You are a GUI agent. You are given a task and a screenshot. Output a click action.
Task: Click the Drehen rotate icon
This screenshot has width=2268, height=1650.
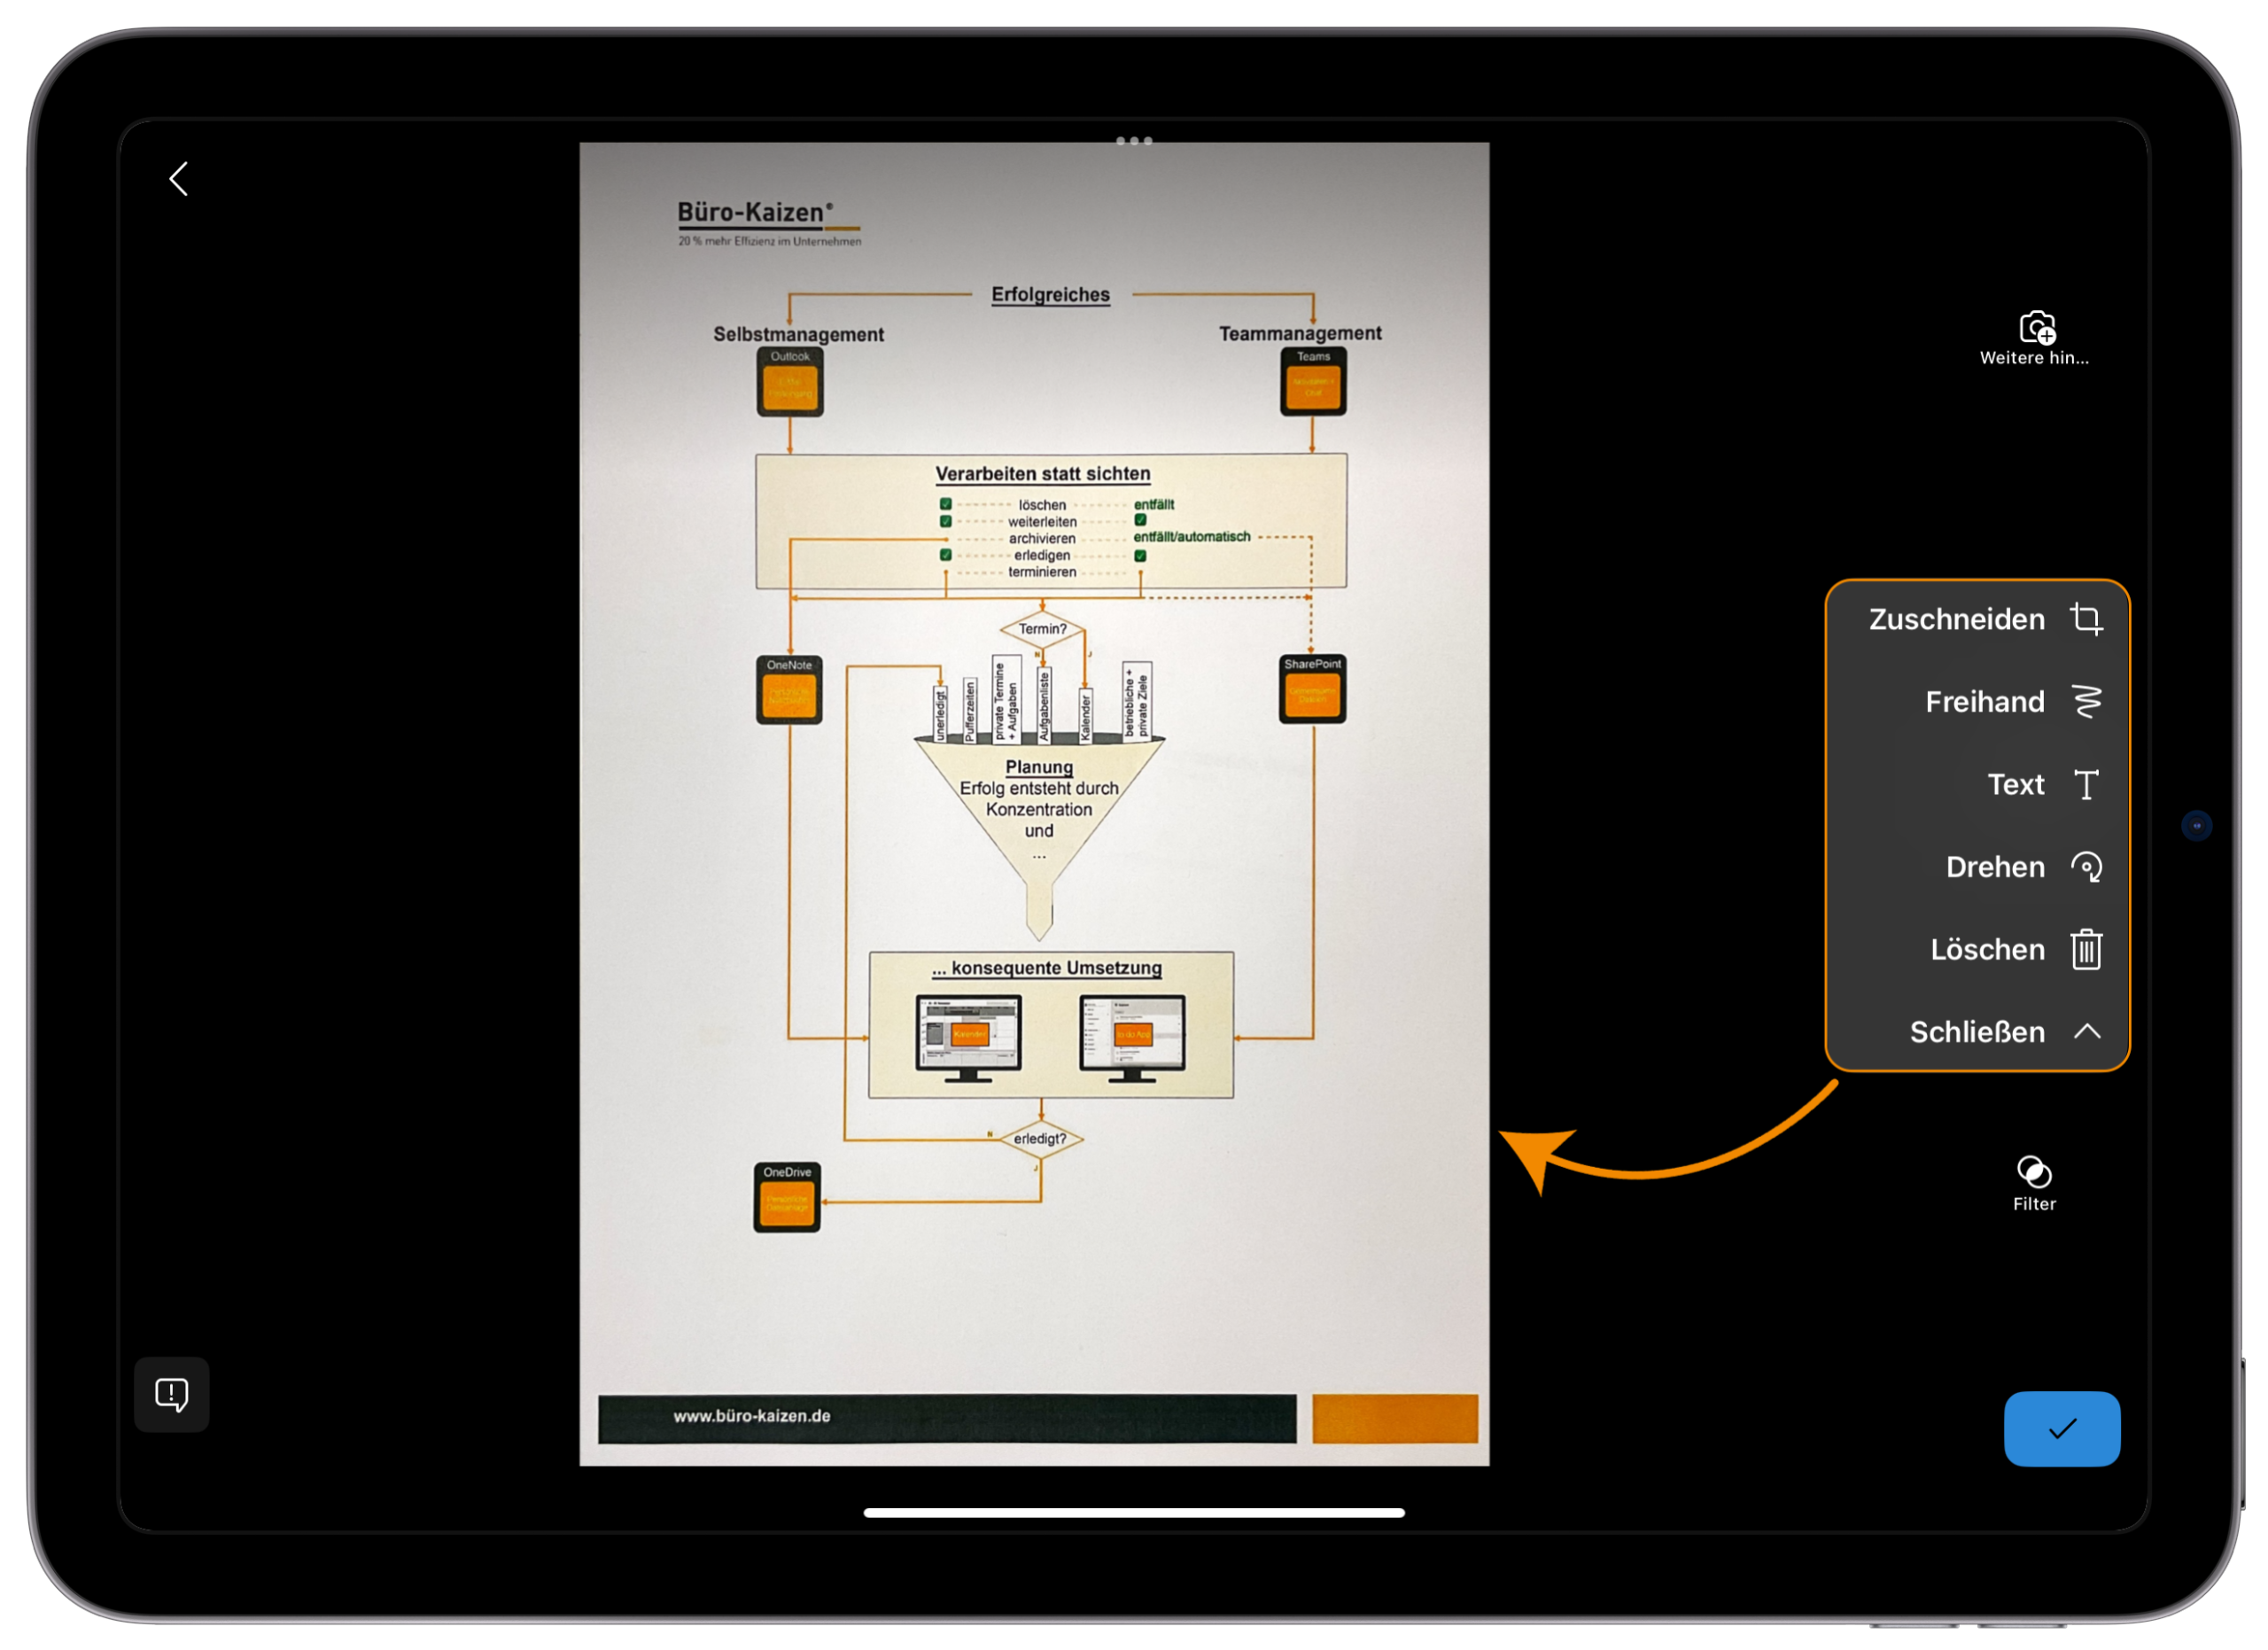point(2086,867)
